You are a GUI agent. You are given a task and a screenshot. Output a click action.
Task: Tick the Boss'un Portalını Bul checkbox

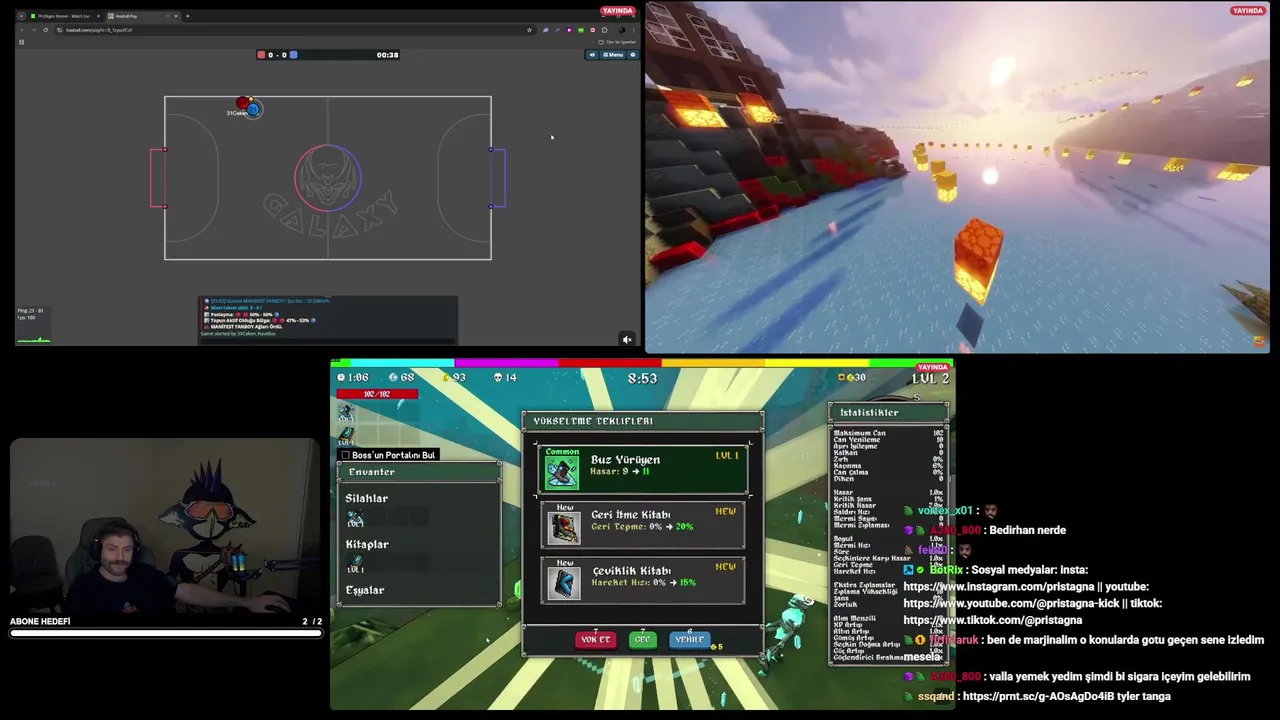[346, 455]
